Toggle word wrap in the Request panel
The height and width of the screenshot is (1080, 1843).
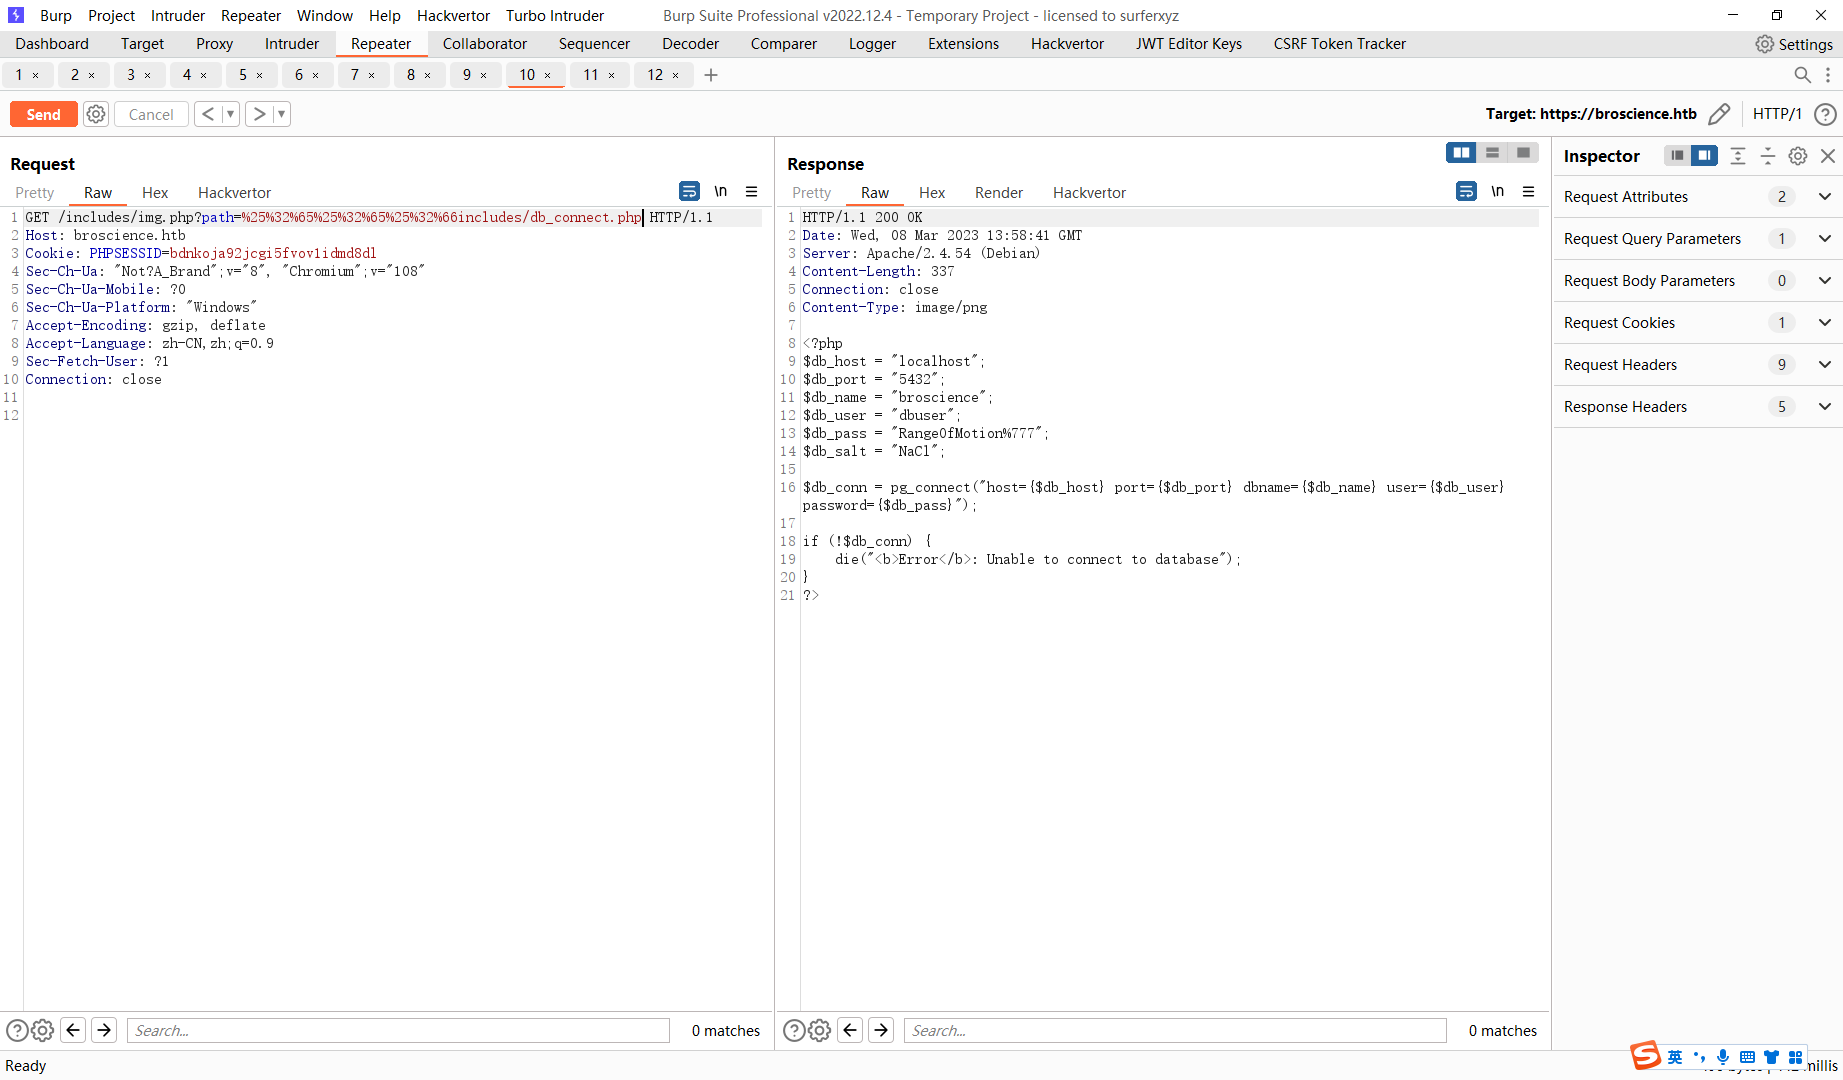[689, 191]
